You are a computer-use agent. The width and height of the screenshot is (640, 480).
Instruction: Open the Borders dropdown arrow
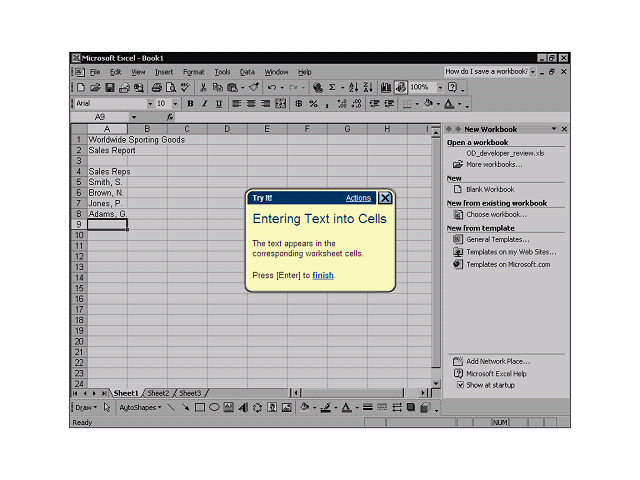pos(417,104)
